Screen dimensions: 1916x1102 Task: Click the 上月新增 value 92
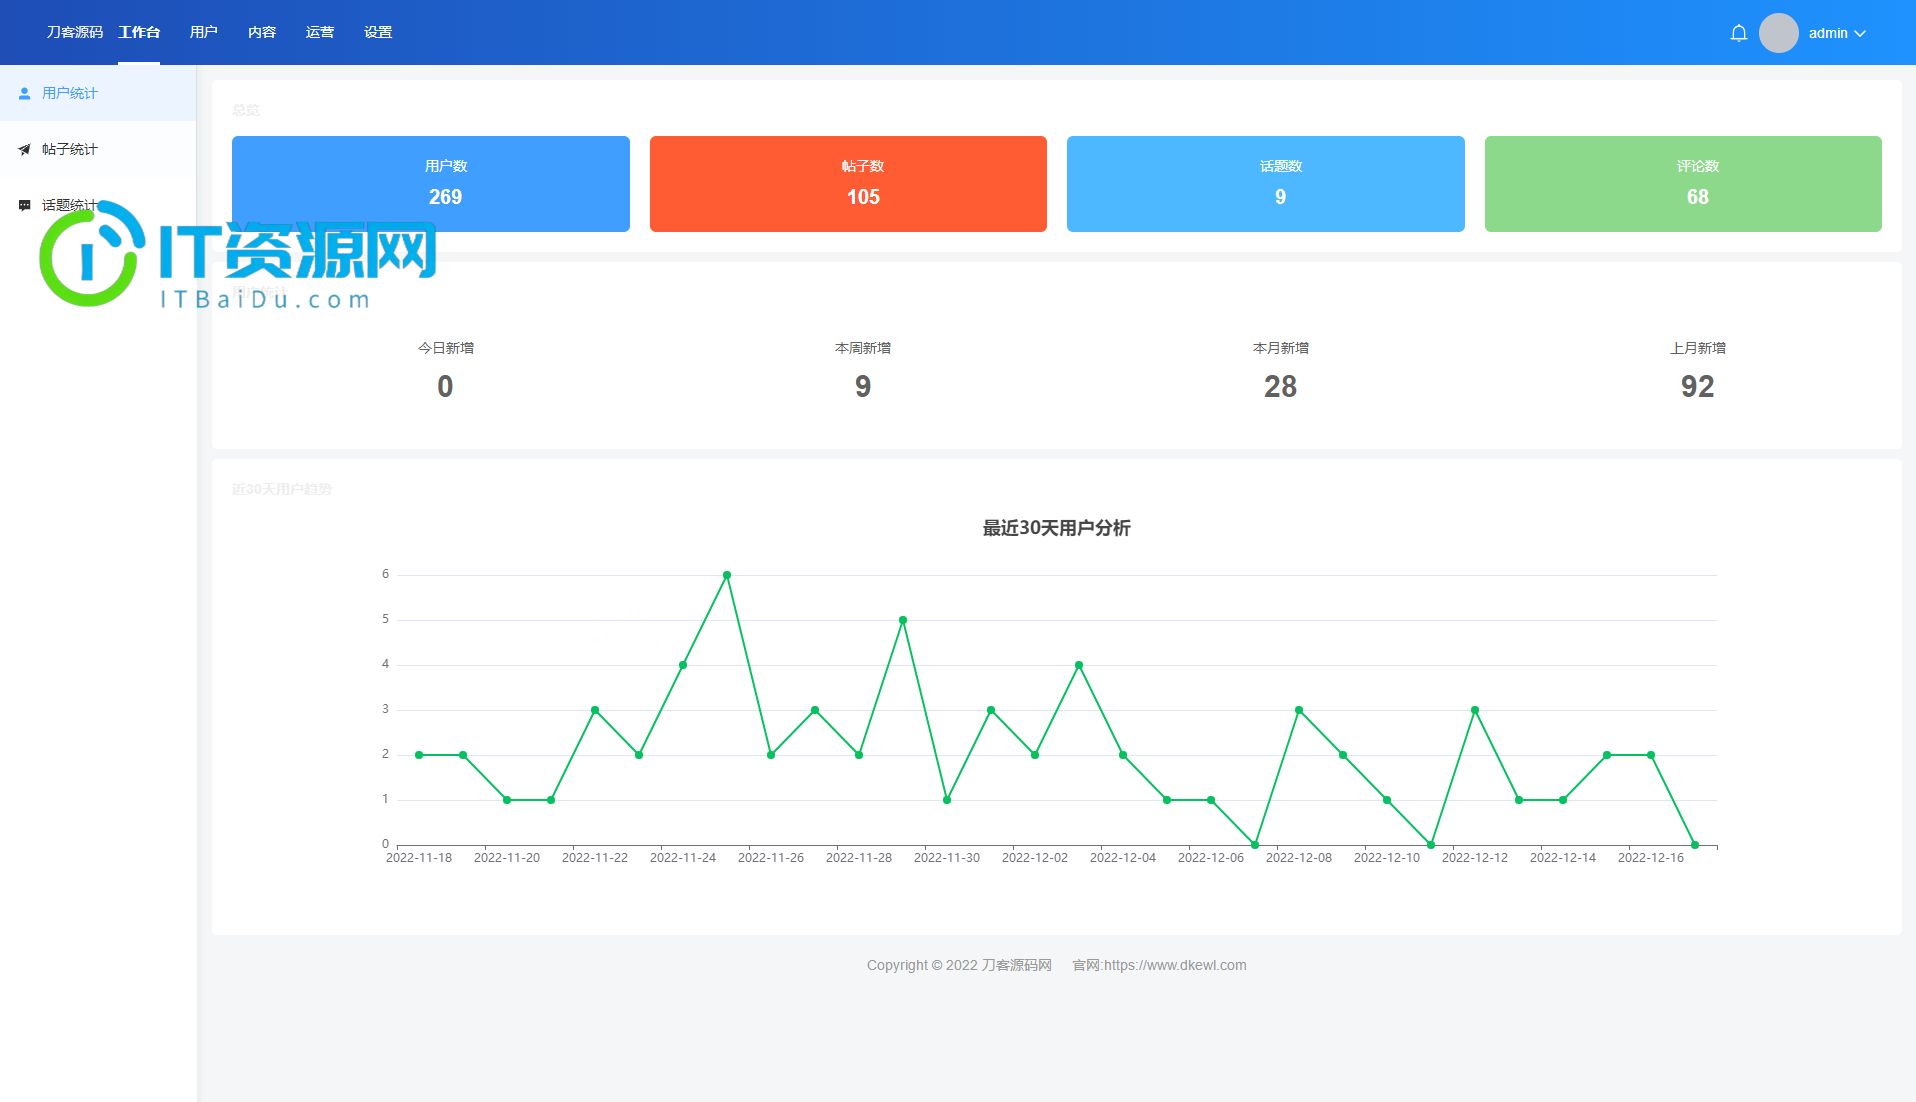coord(1697,387)
